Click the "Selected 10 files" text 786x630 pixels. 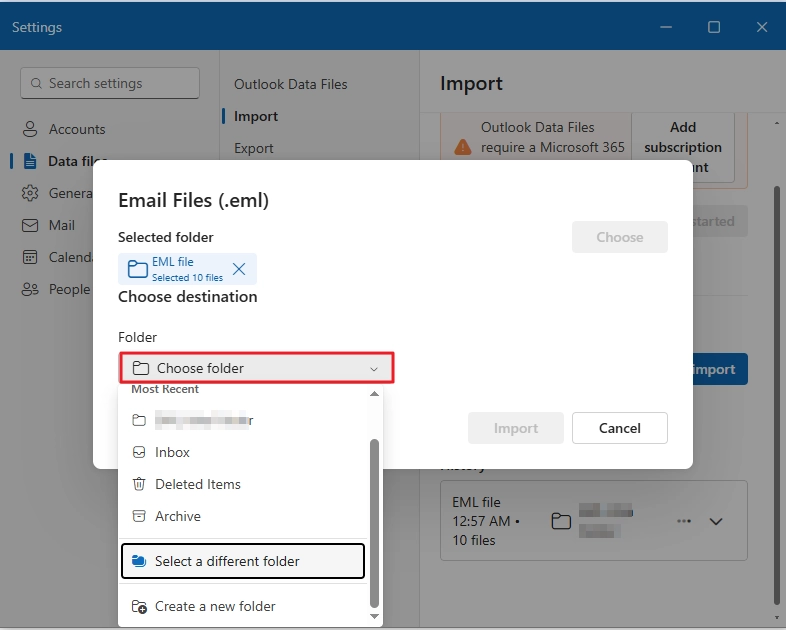click(187, 278)
